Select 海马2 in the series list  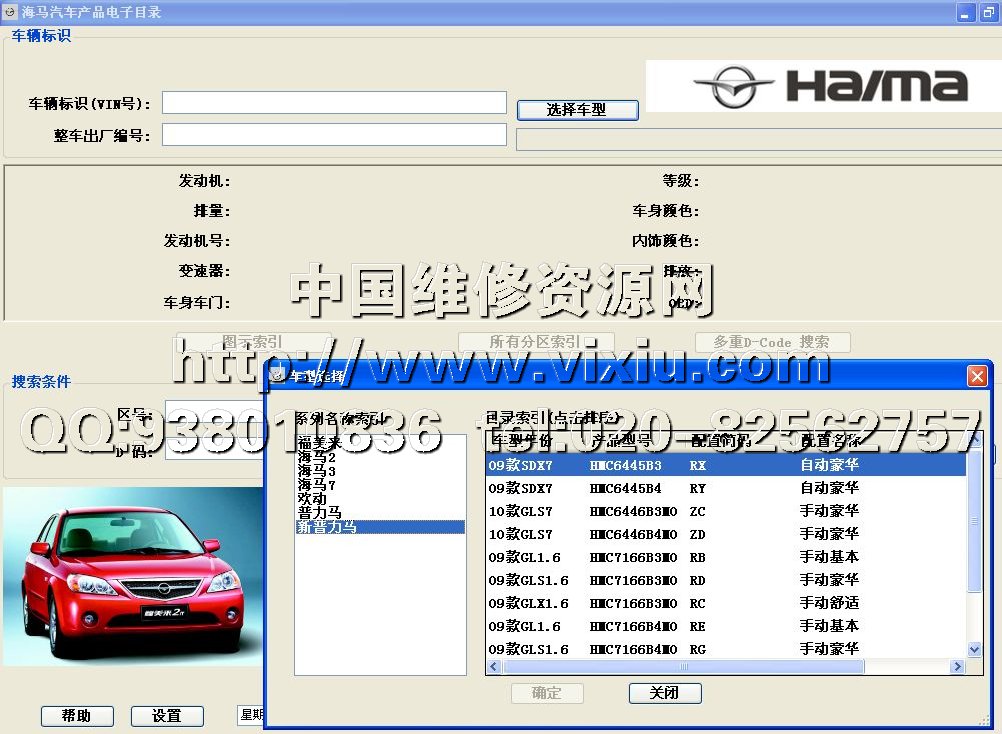(317, 457)
